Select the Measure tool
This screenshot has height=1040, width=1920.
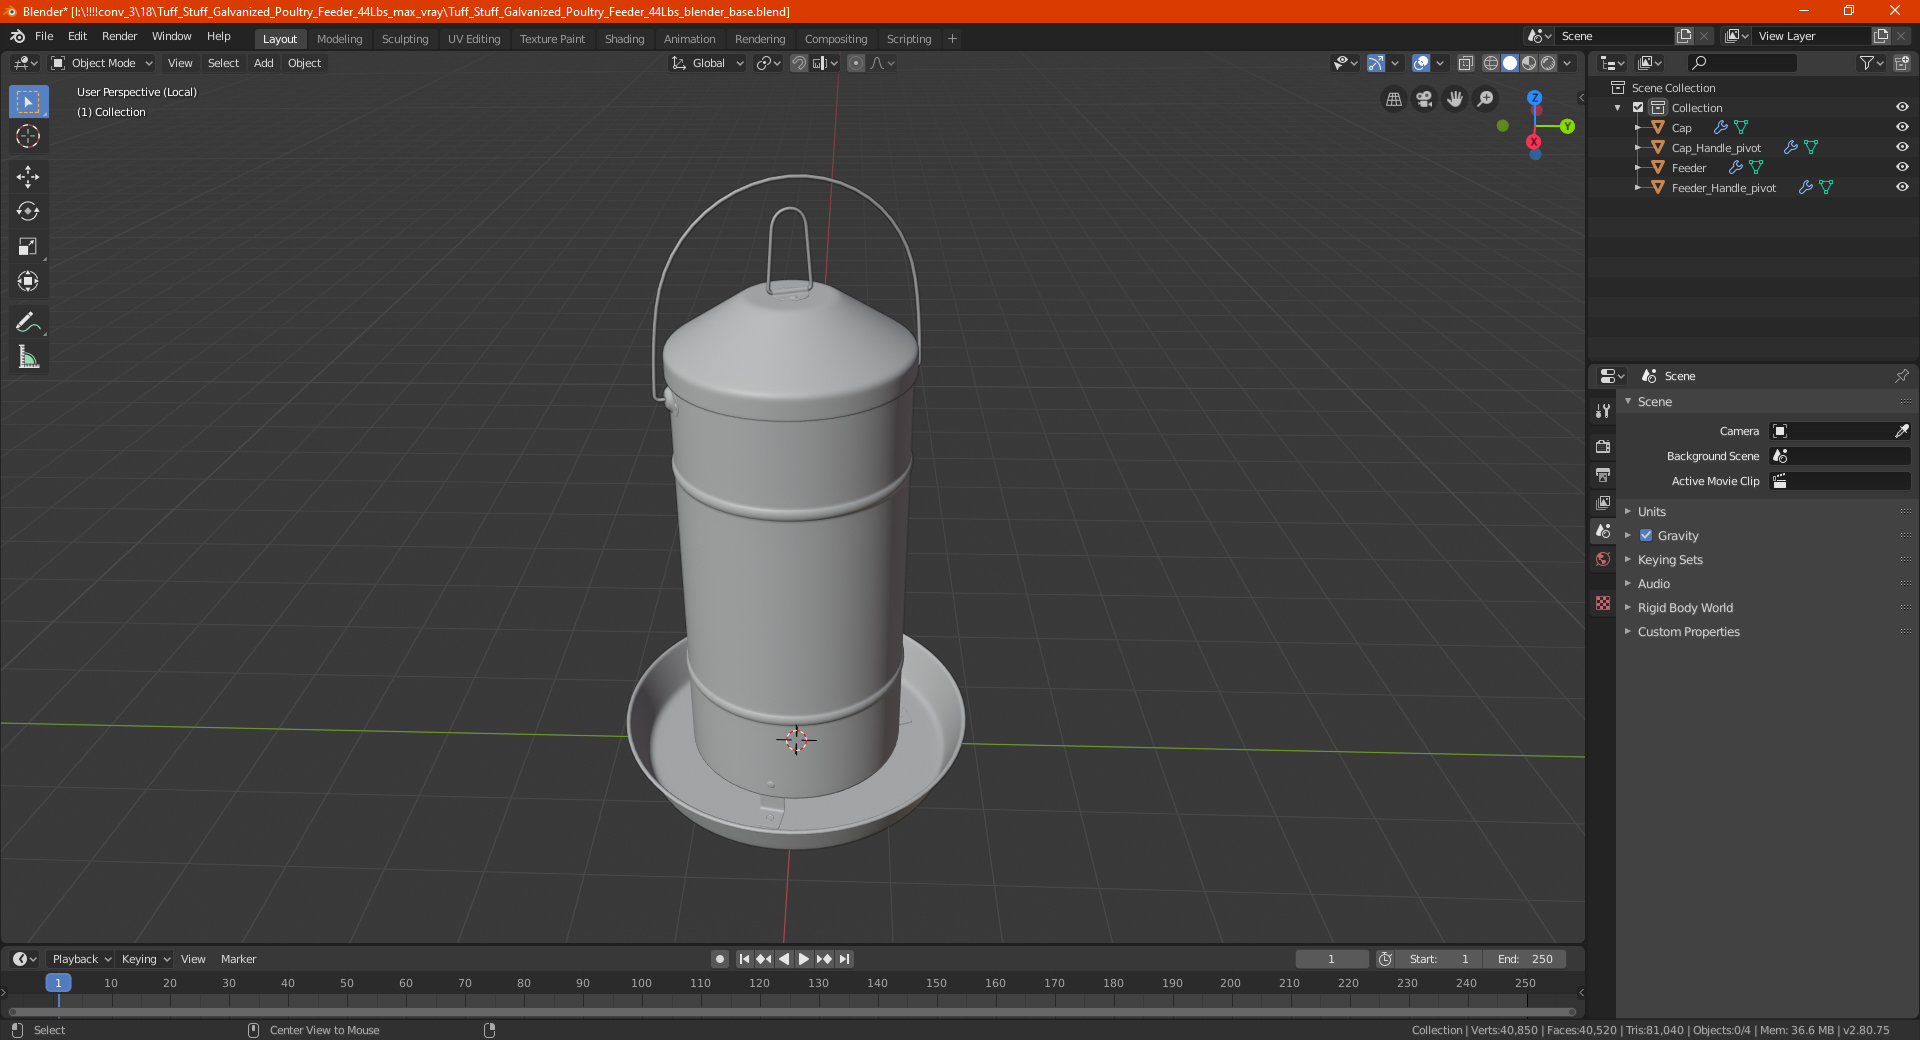tap(28, 357)
